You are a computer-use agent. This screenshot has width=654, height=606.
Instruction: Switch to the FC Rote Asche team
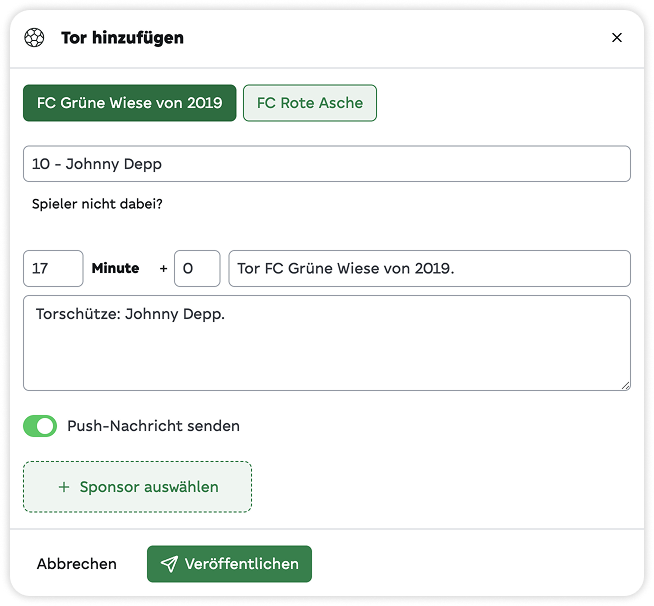310,103
